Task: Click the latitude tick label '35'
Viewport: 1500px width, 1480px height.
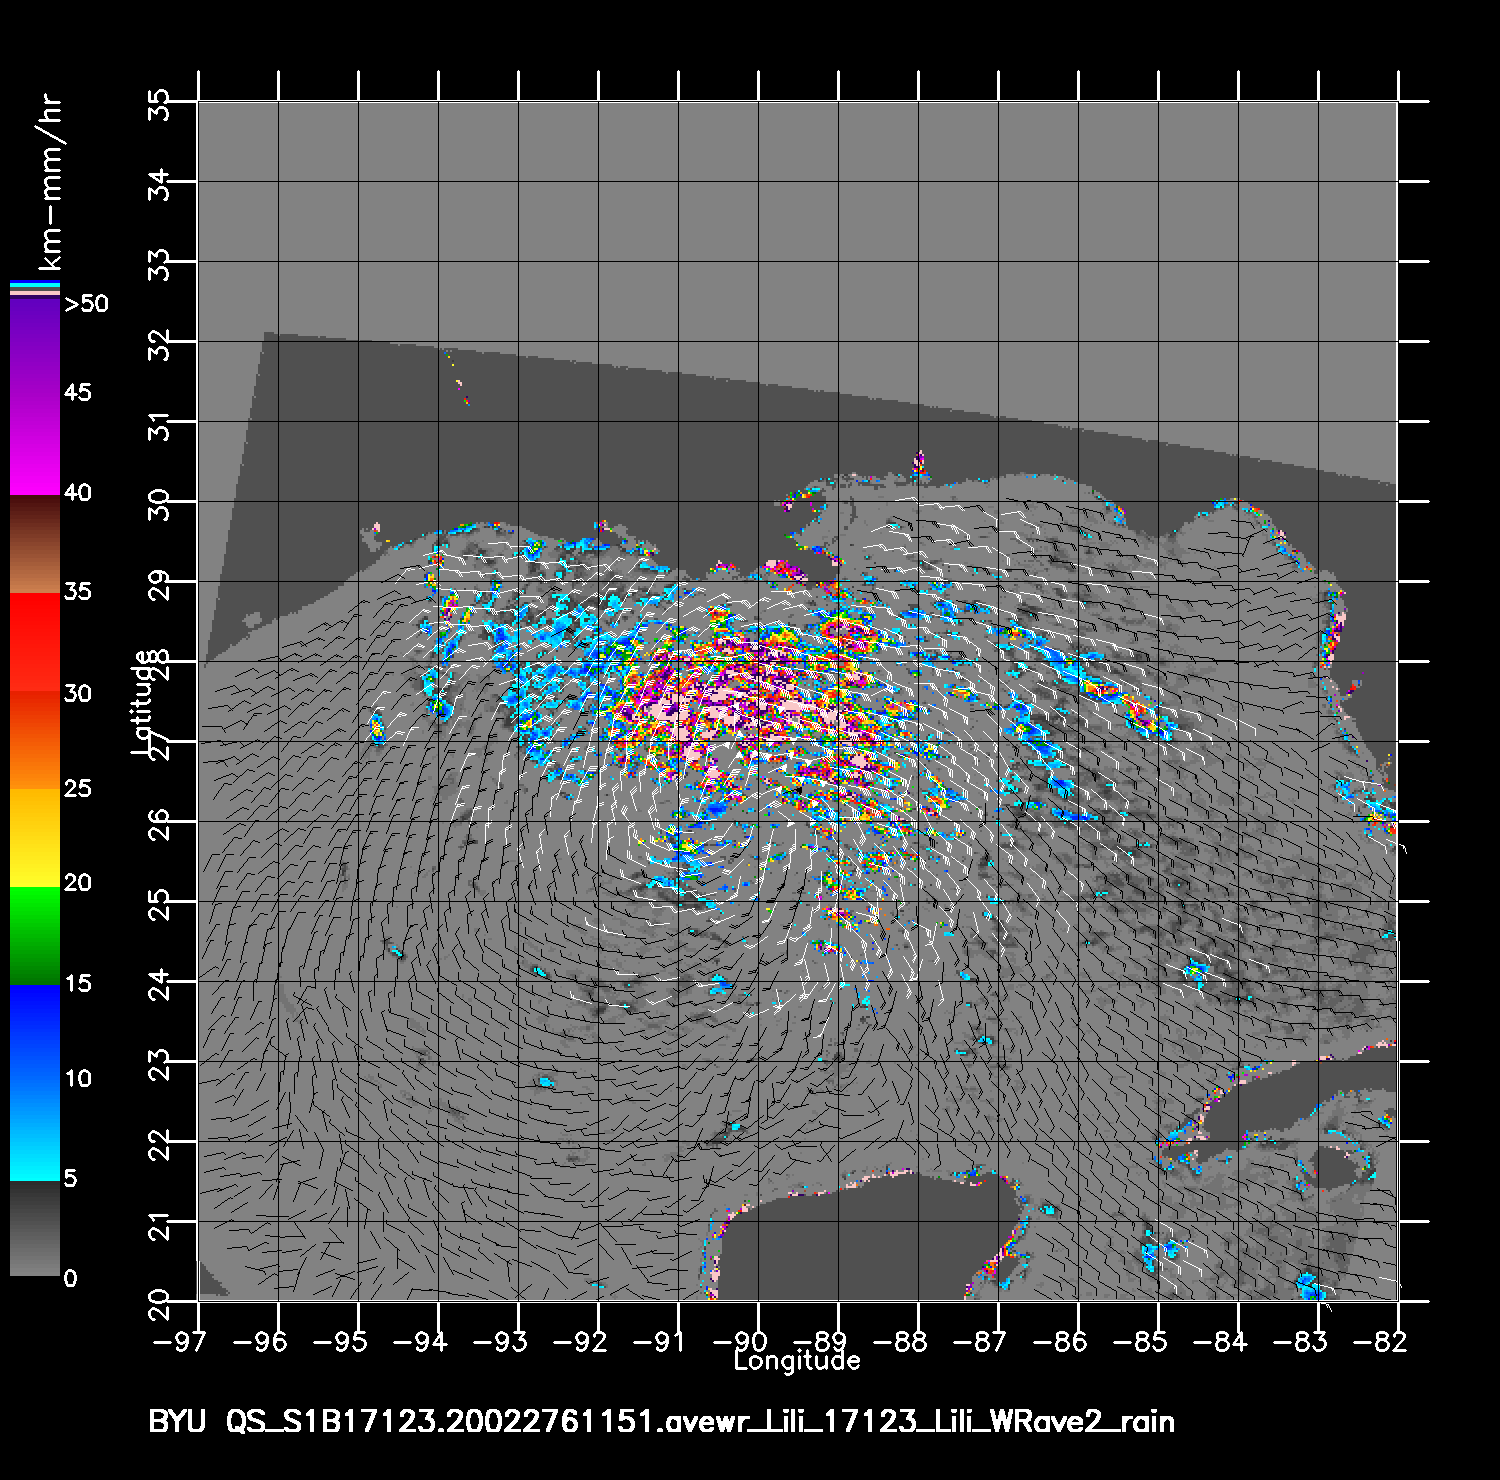Action: pyautogui.click(x=158, y=103)
